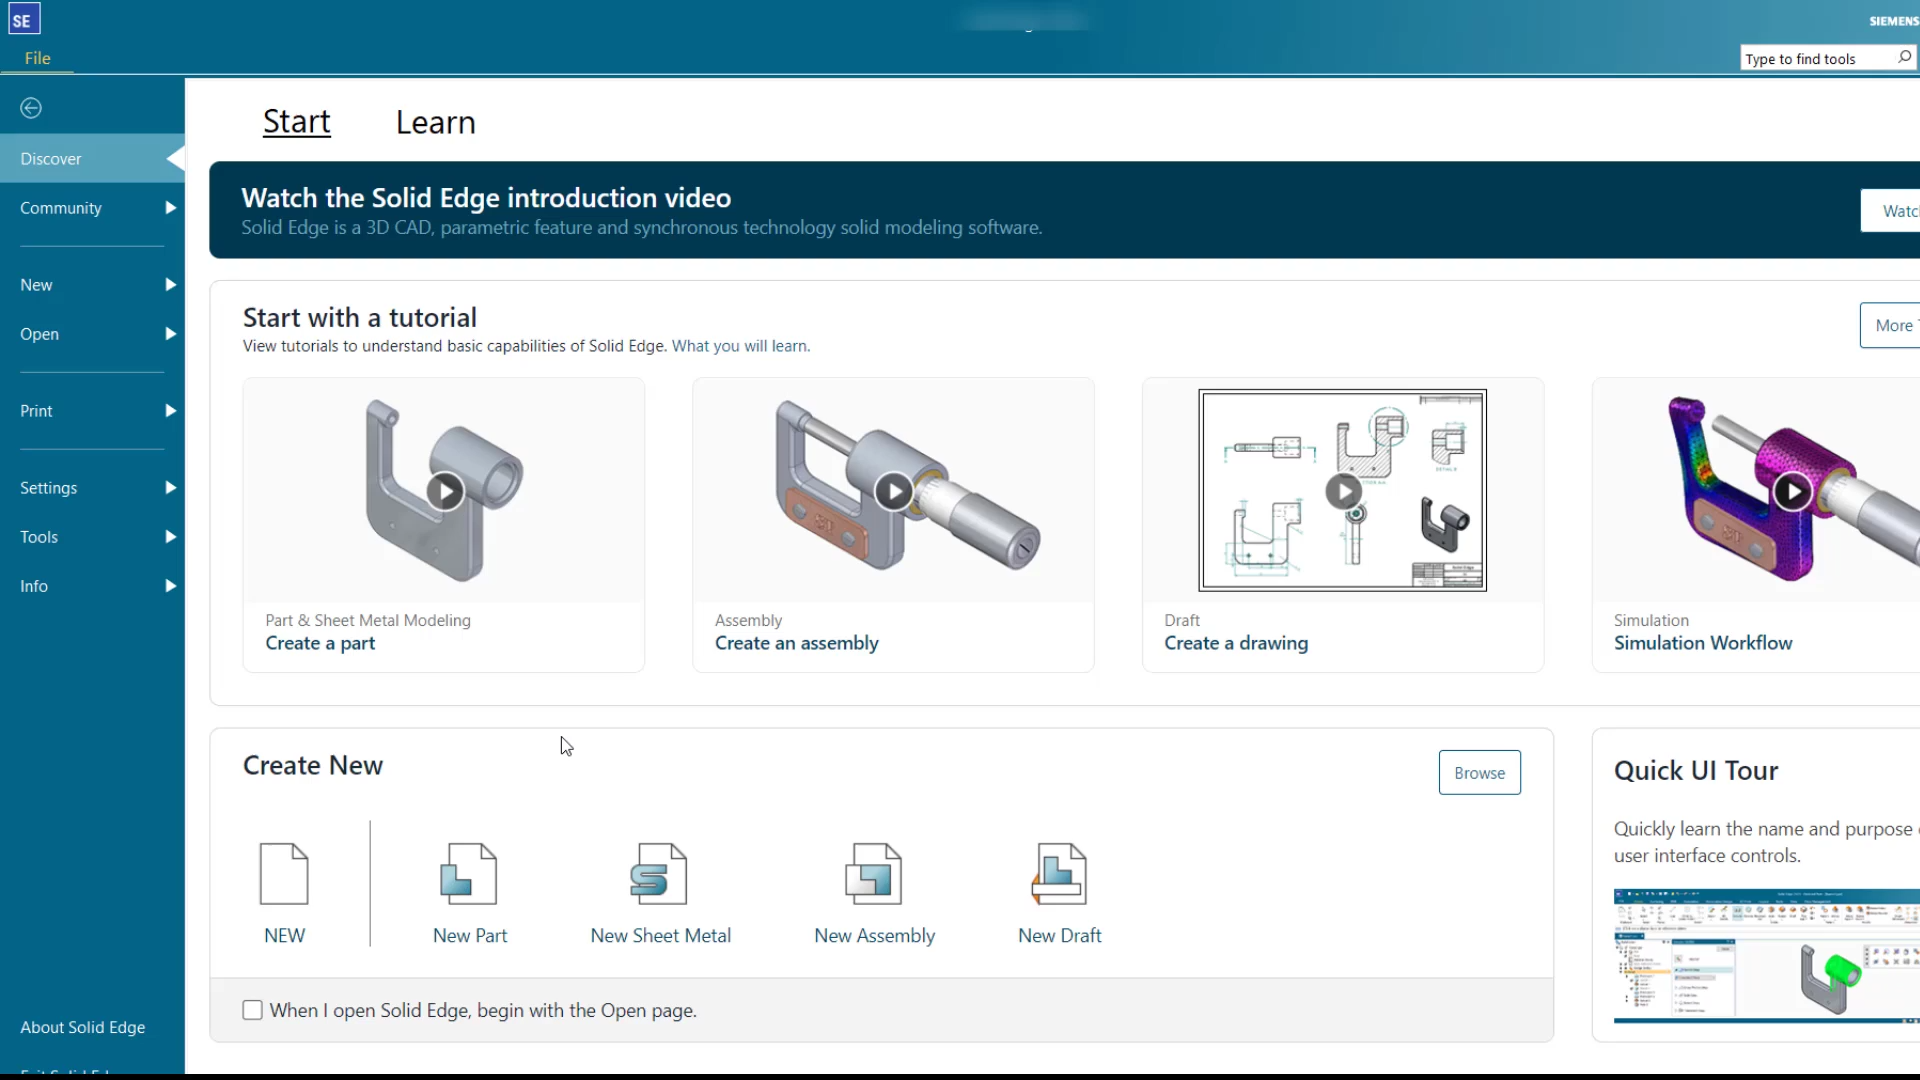Switch to the Learn tab

(435, 122)
